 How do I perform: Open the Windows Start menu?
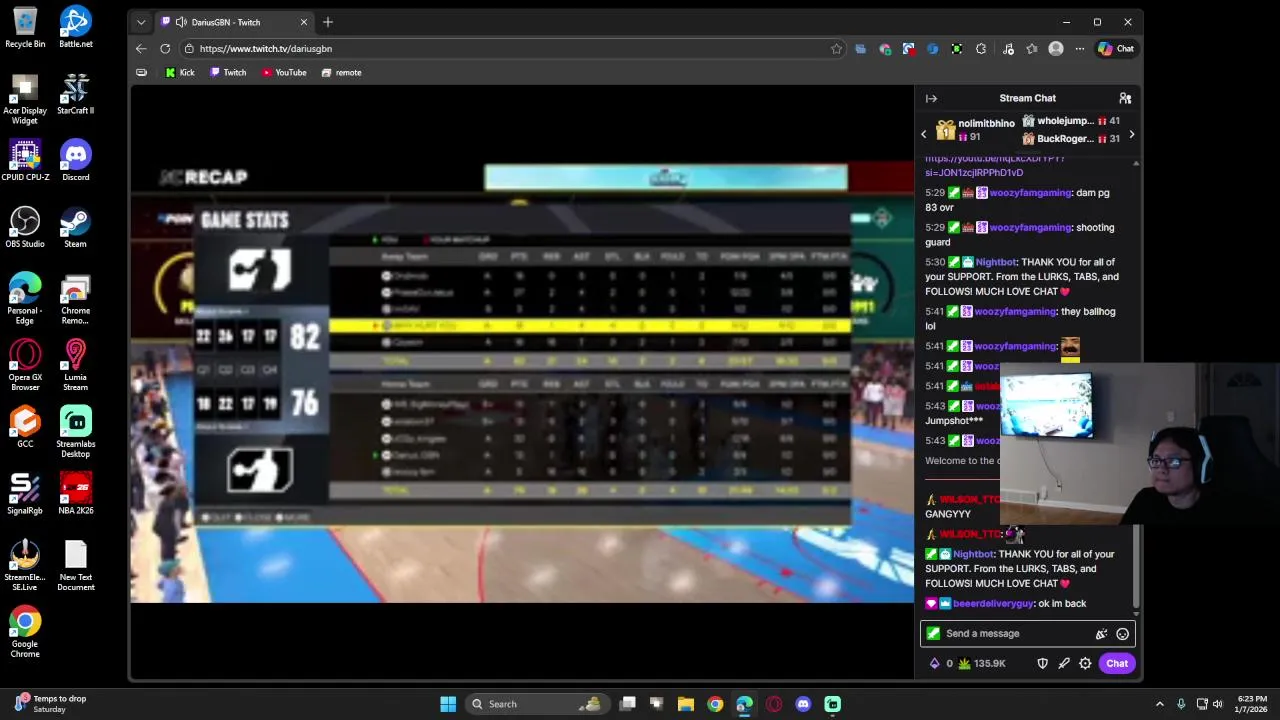pyautogui.click(x=448, y=704)
